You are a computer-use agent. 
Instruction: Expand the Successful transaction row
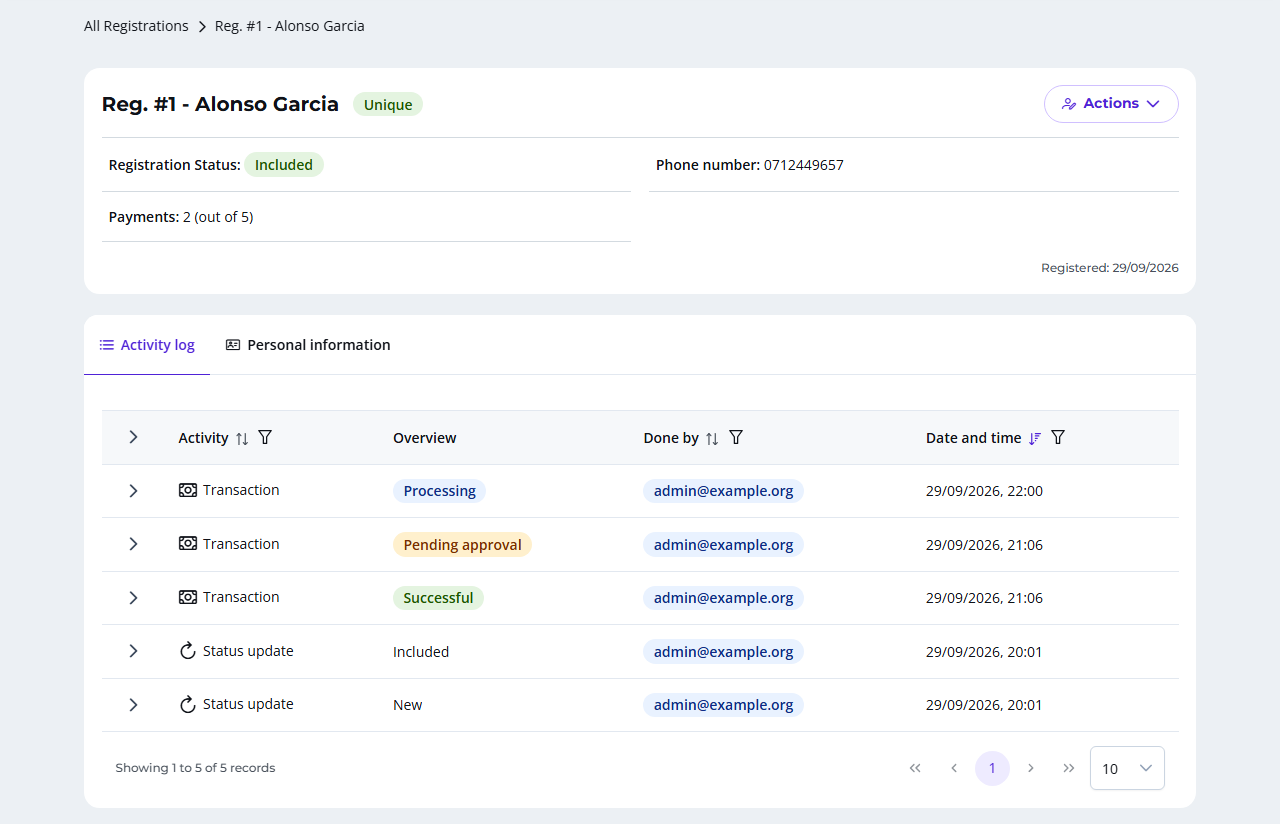tap(133, 598)
